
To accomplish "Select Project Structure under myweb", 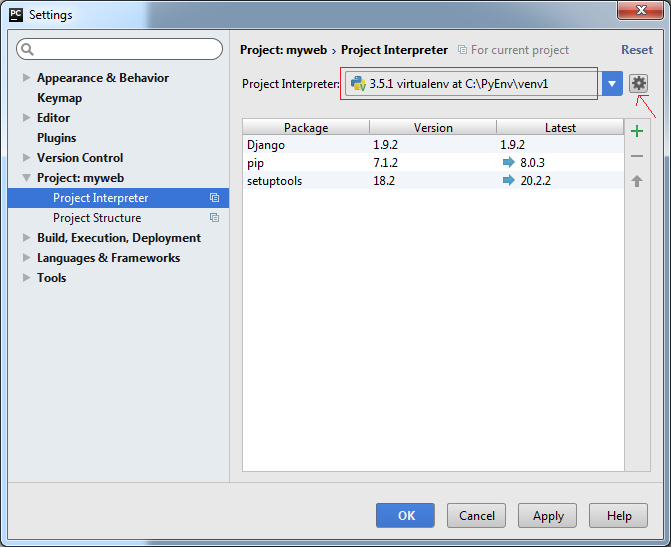I will tap(97, 218).
